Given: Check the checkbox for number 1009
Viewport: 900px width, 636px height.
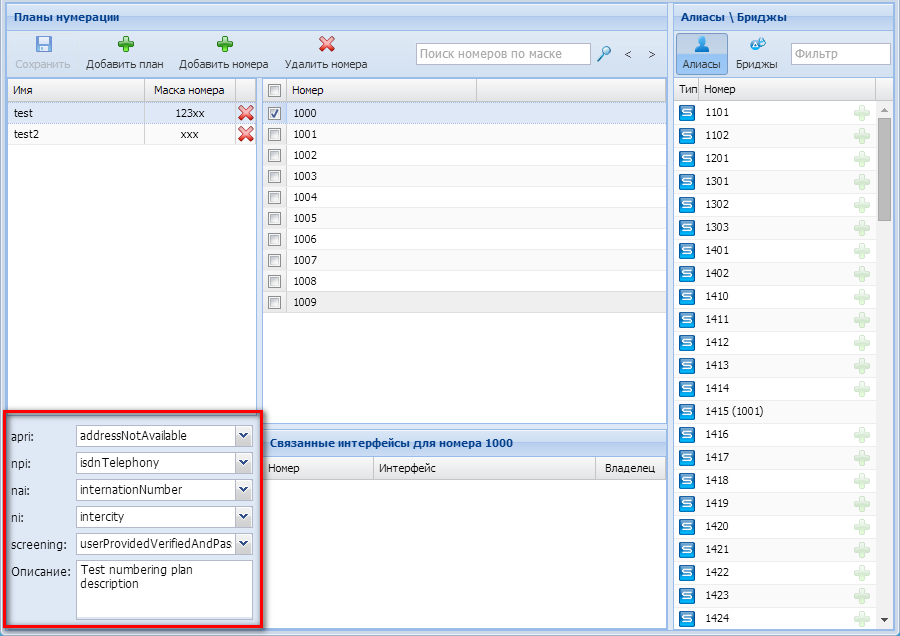Looking at the screenshot, I should pyautogui.click(x=274, y=302).
